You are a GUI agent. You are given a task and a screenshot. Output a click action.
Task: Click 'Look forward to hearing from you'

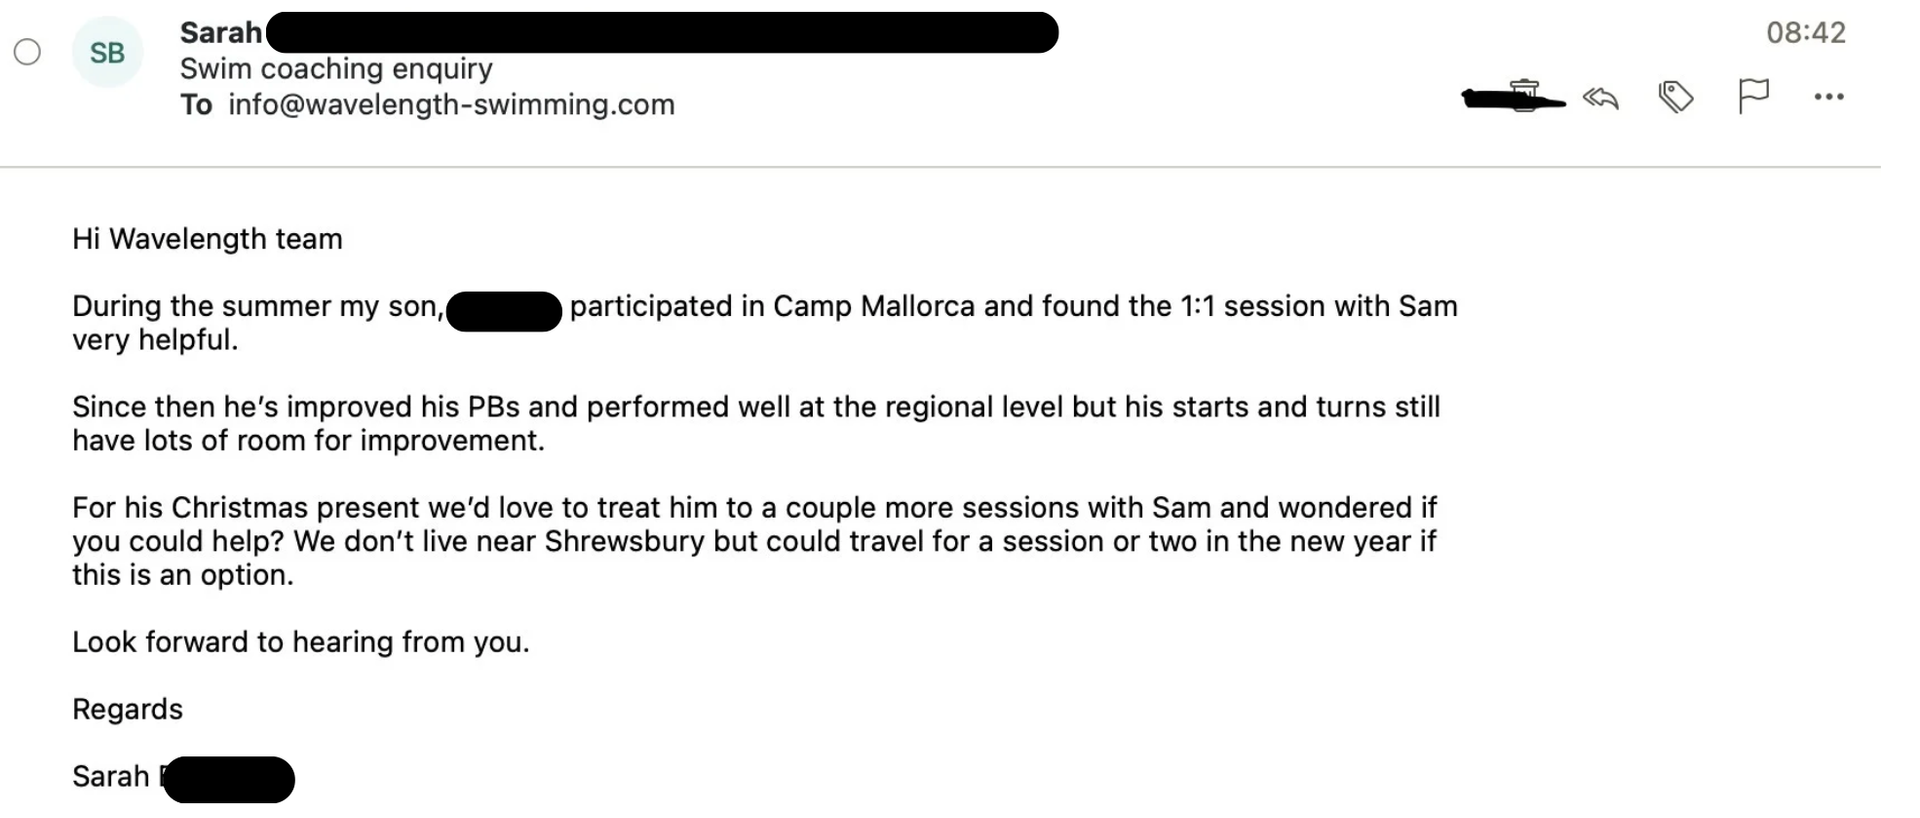(300, 642)
